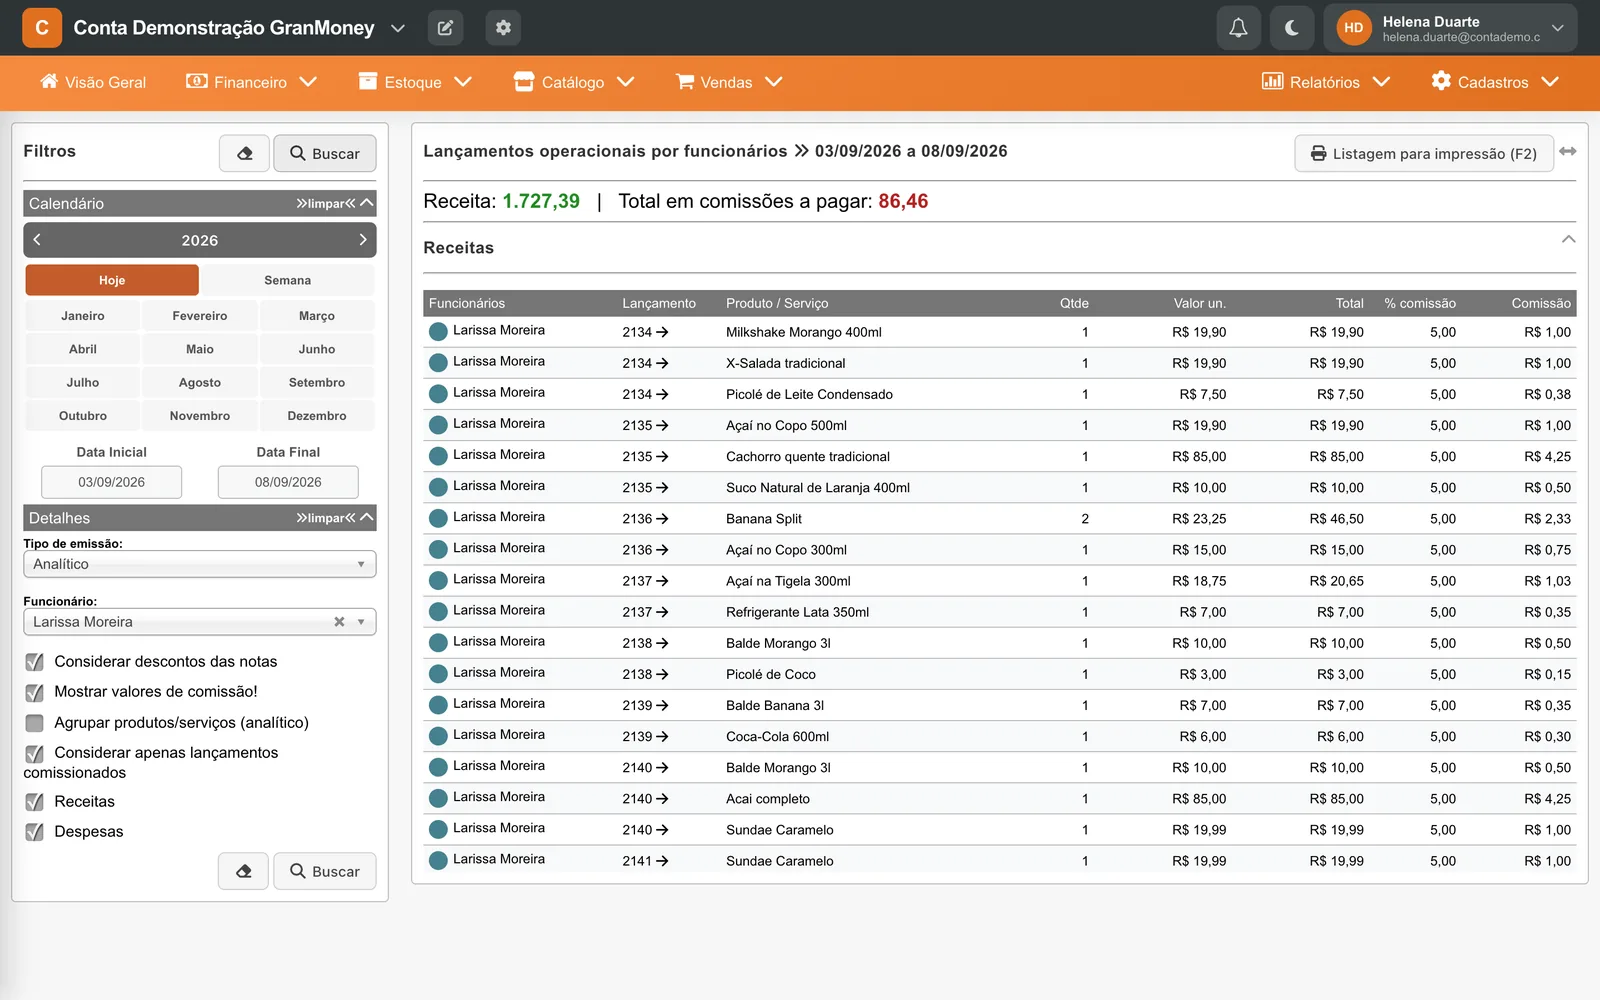Image resolution: width=1600 pixels, height=1000 pixels.
Task: Collapse the Calendário filter section
Action: pyautogui.click(x=367, y=203)
